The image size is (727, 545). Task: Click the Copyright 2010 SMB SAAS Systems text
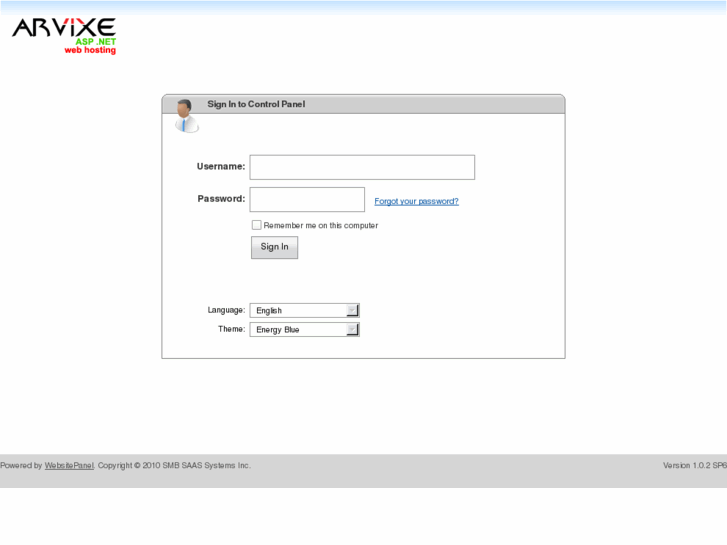pyautogui.click(x=174, y=465)
